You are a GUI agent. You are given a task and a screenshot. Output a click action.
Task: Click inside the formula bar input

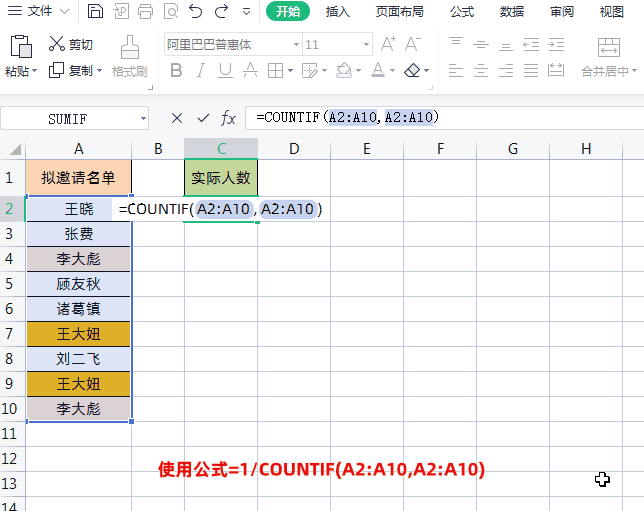point(444,118)
